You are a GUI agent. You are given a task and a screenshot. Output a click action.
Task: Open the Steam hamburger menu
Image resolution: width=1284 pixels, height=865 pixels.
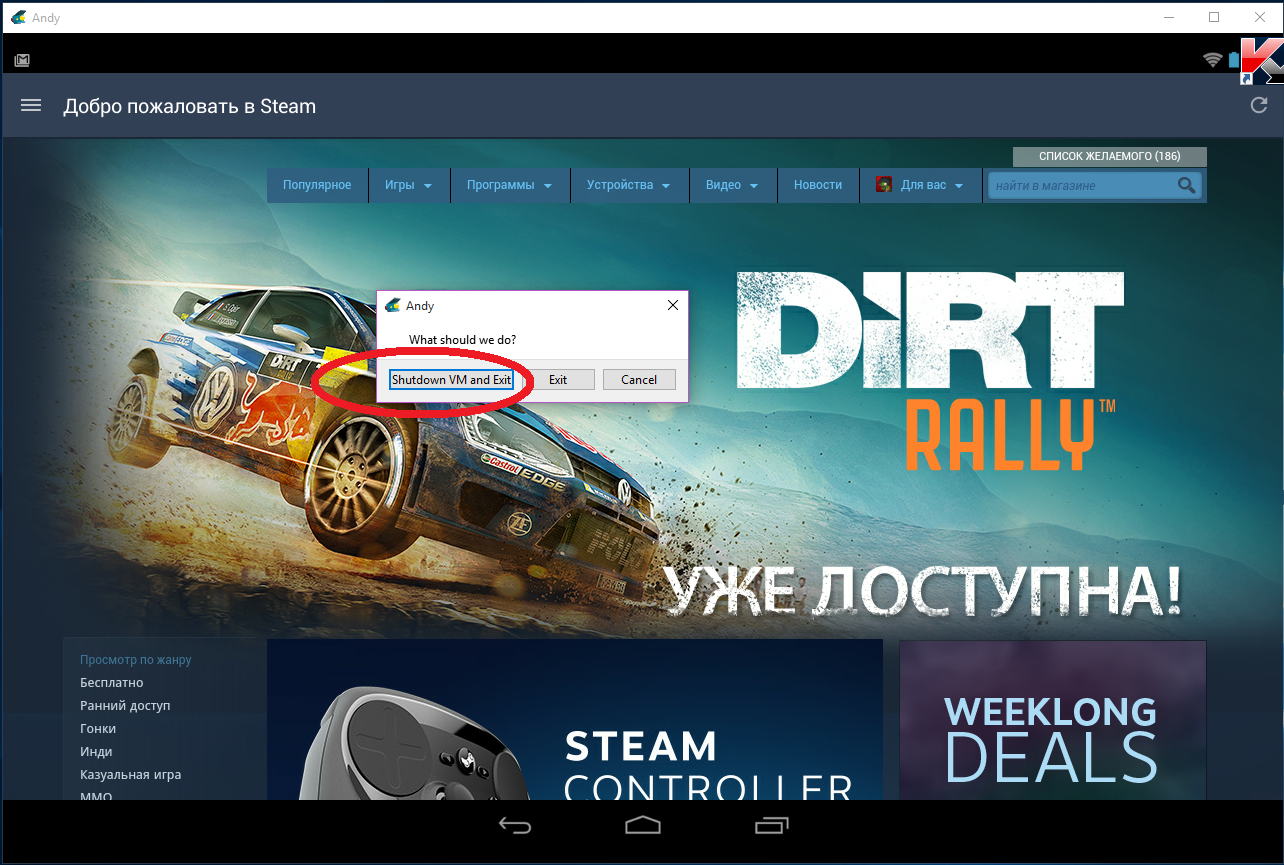click(x=31, y=105)
